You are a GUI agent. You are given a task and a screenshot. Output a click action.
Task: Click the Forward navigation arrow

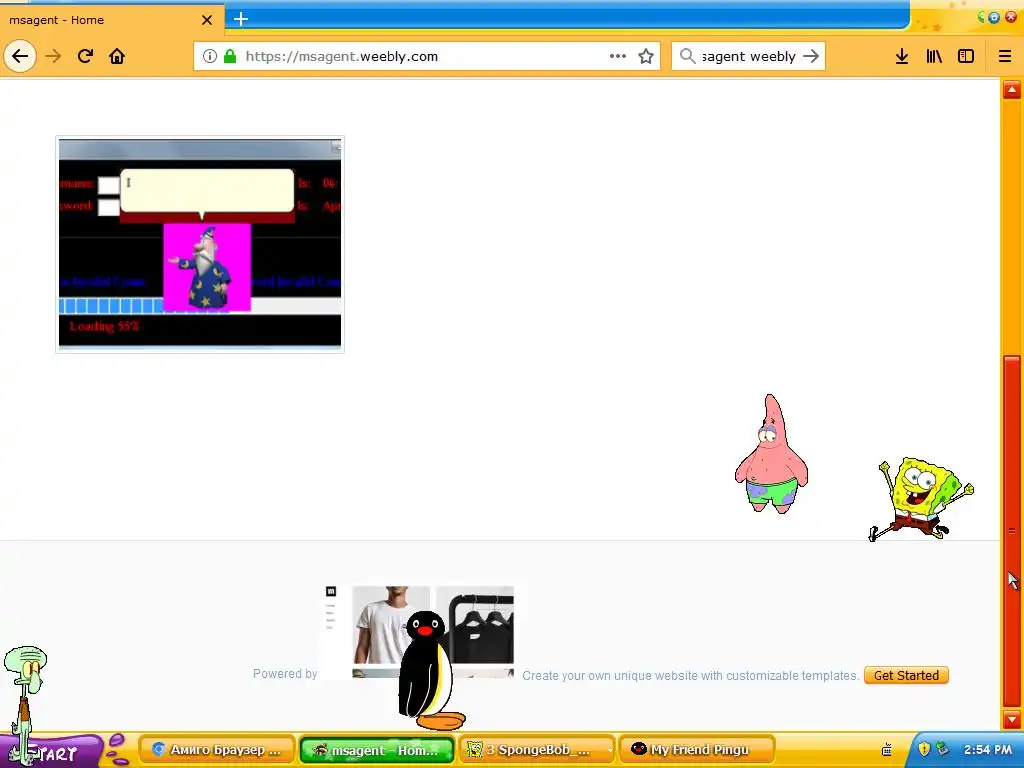[x=54, y=56]
